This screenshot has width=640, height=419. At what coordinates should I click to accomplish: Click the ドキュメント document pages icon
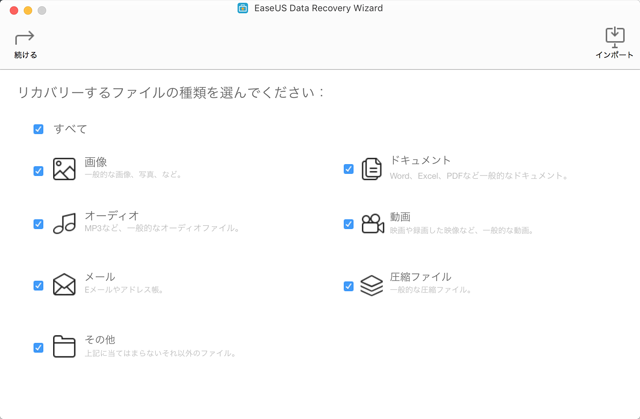(x=371, y=169)
